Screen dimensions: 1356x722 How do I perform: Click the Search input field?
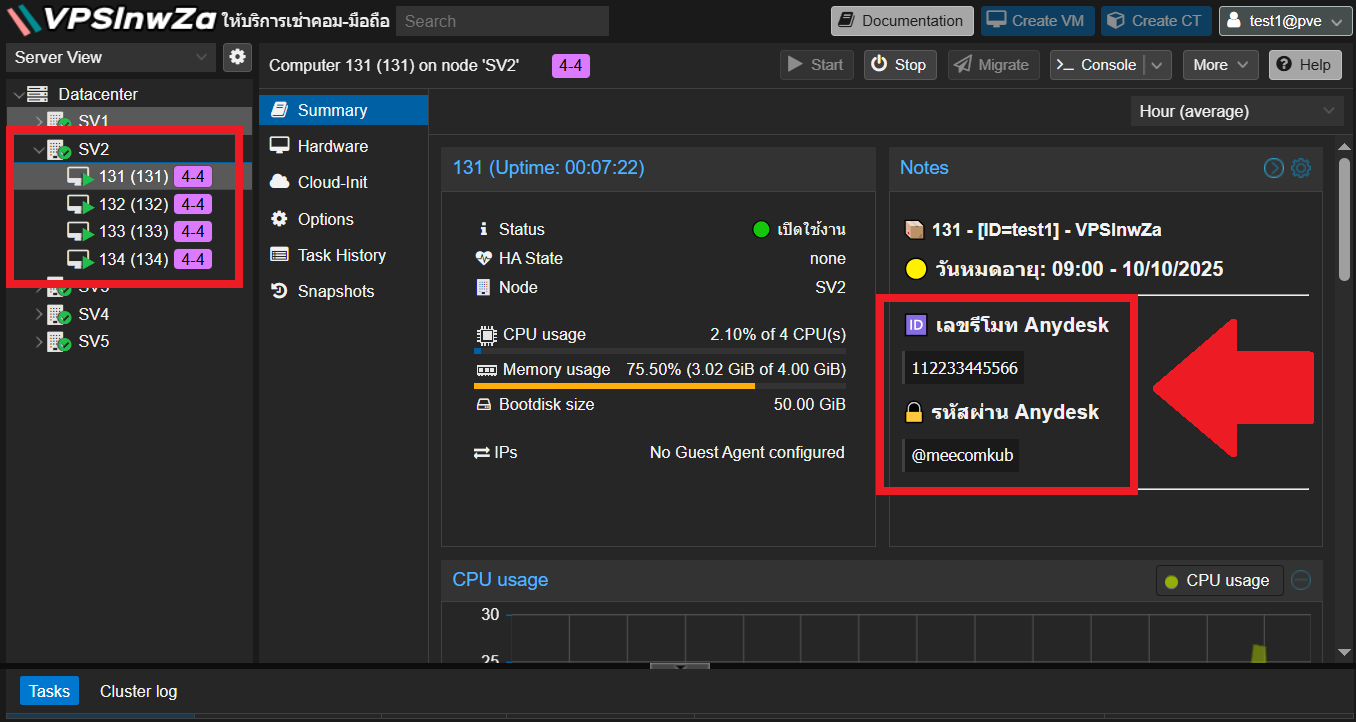tap(502, 21)
